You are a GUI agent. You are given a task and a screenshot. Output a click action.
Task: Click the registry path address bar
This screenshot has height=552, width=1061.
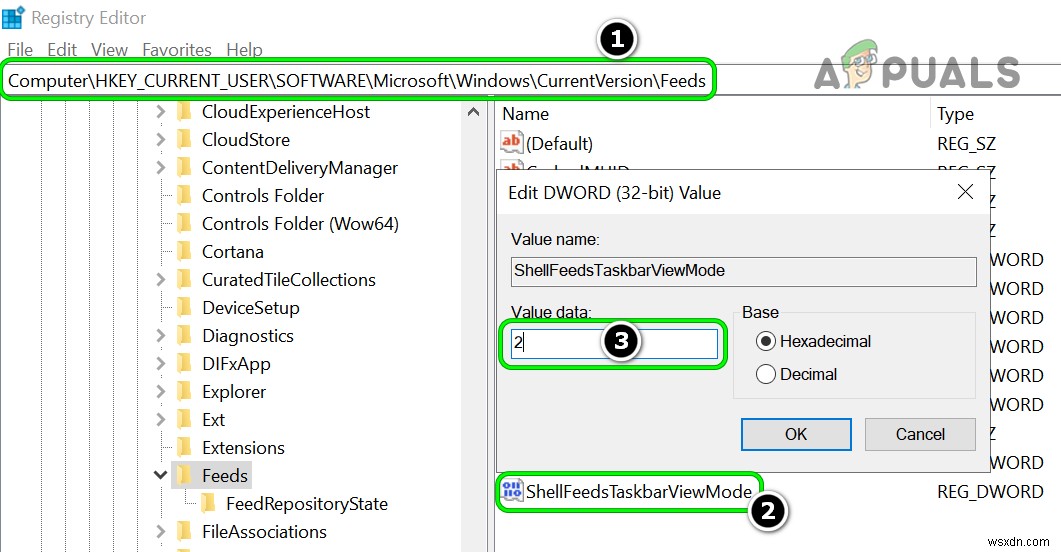(x=357, y=80)
